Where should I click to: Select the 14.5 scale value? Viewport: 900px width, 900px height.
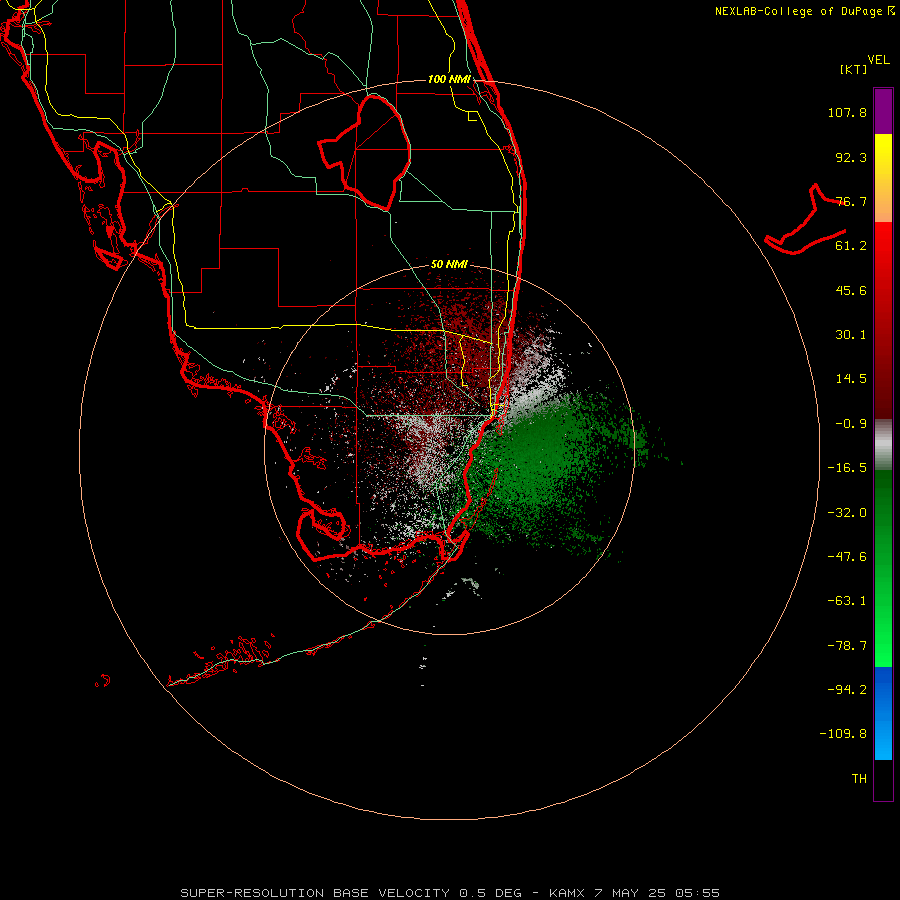(851, 379)
